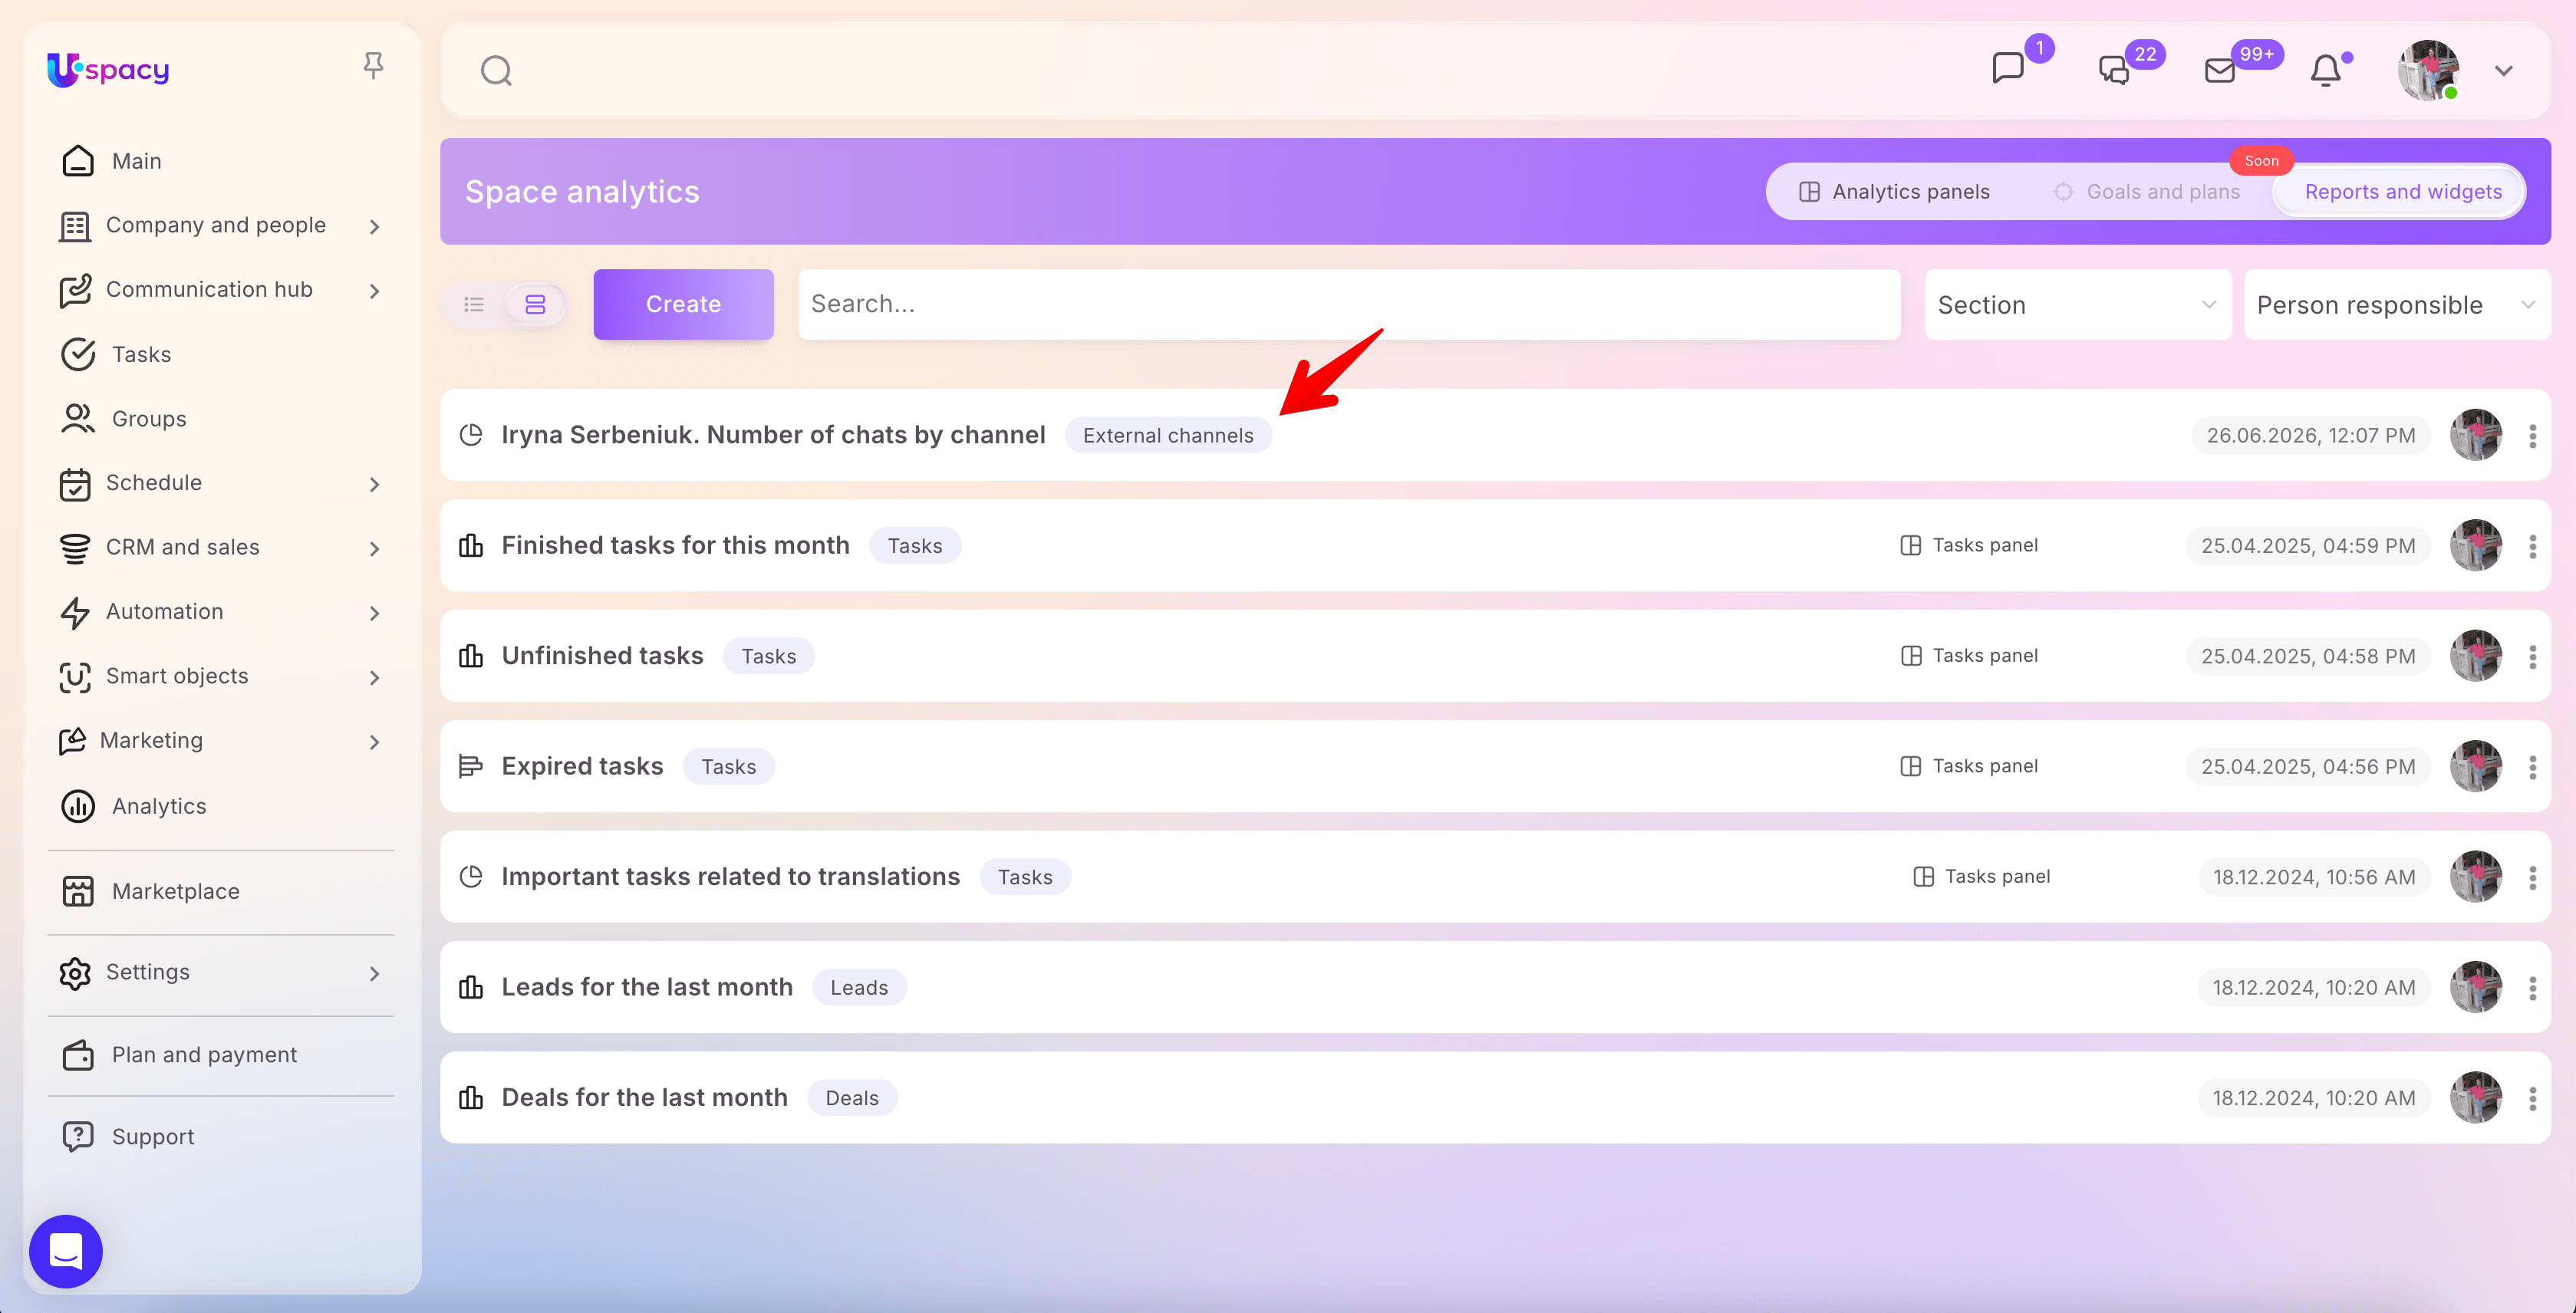Click the Smart objects icon
The width and height of the screenshot is (2576, 1313).
click(75, 677)
